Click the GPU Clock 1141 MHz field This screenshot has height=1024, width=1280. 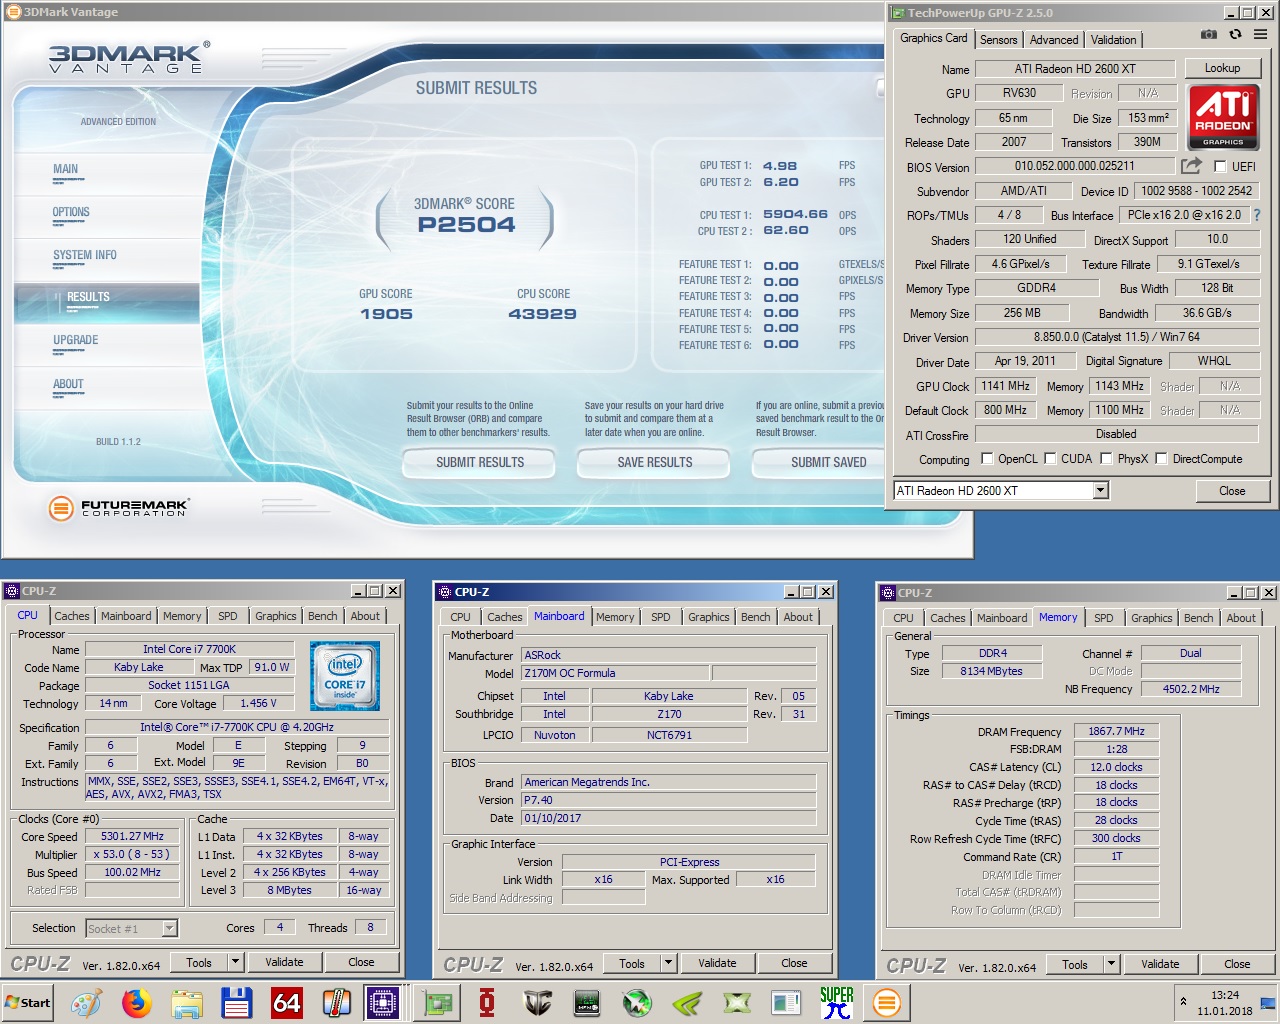1005,386
